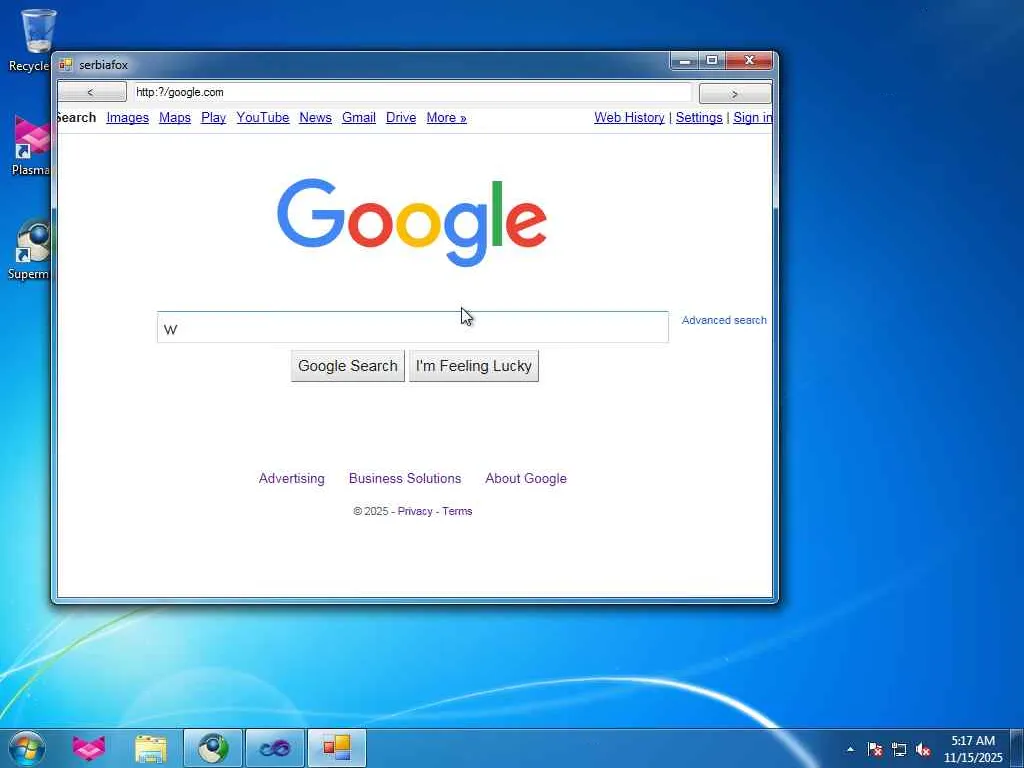Click the serbiafox back button
1024x768 pixels.
point(91,92)
